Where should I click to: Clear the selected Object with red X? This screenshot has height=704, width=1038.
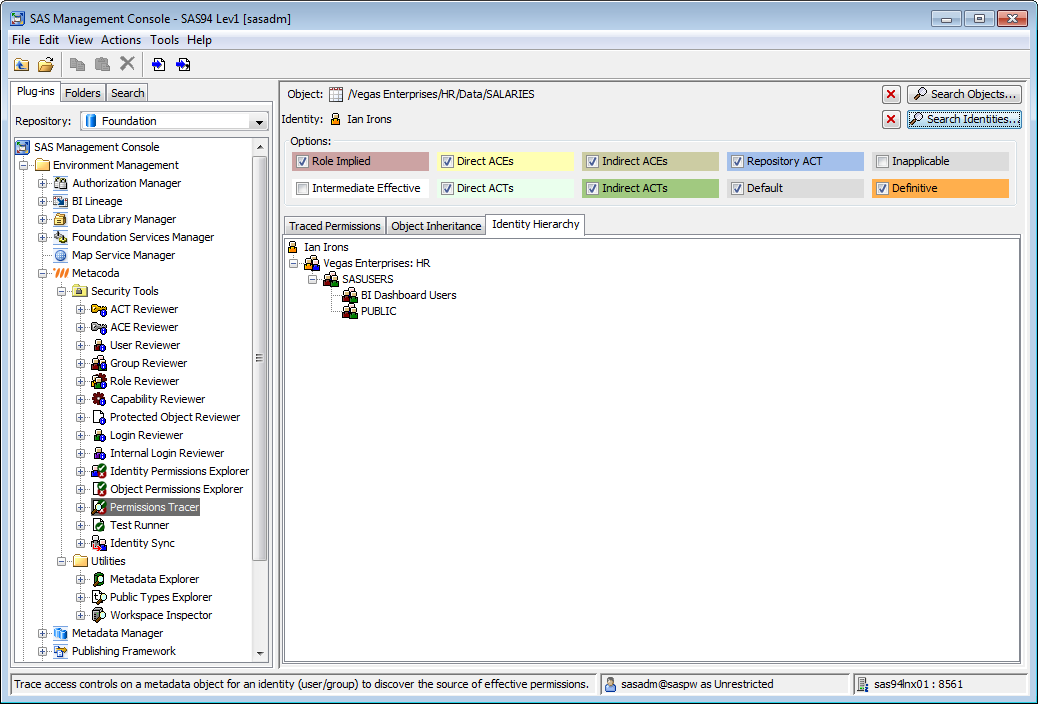point(891,95)
